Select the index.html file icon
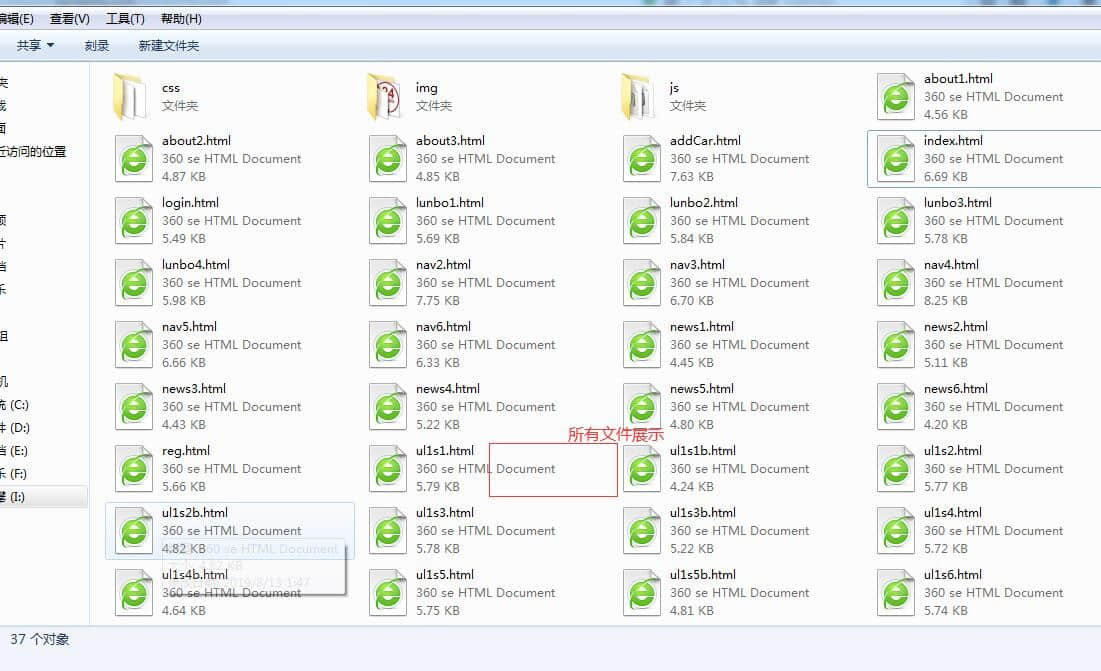Image resolution: width=1101 pixels, height=671 pixels. (x=895, y=158)
